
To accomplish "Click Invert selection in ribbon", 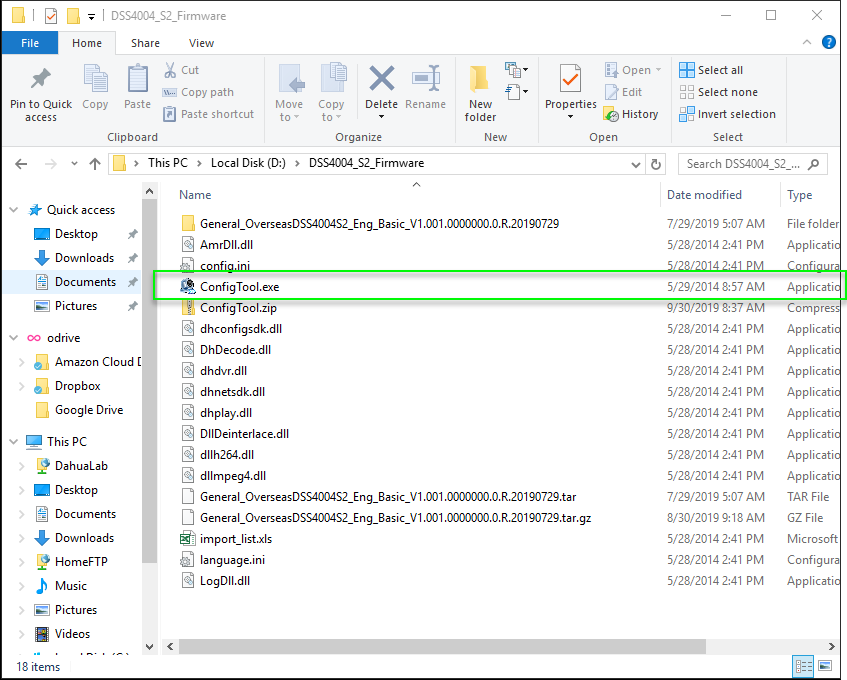I will coord(727,114).
